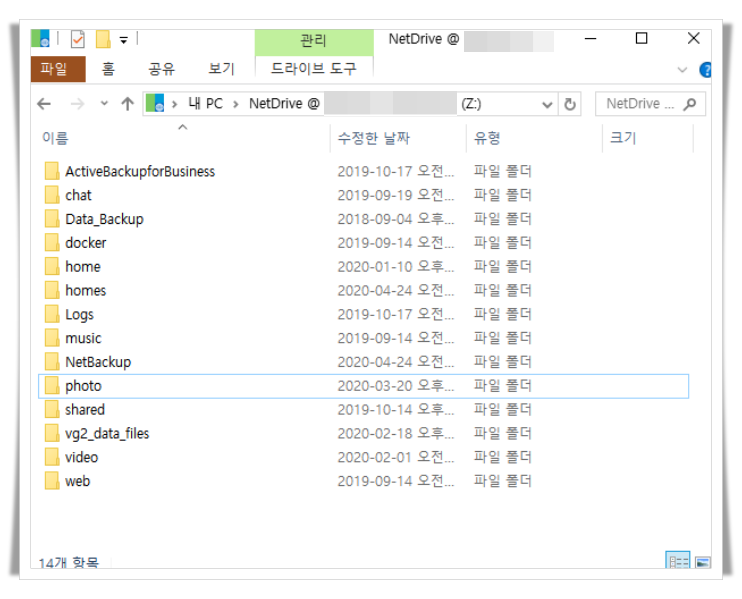Maximize the NetDrive window

pos(641,38)
